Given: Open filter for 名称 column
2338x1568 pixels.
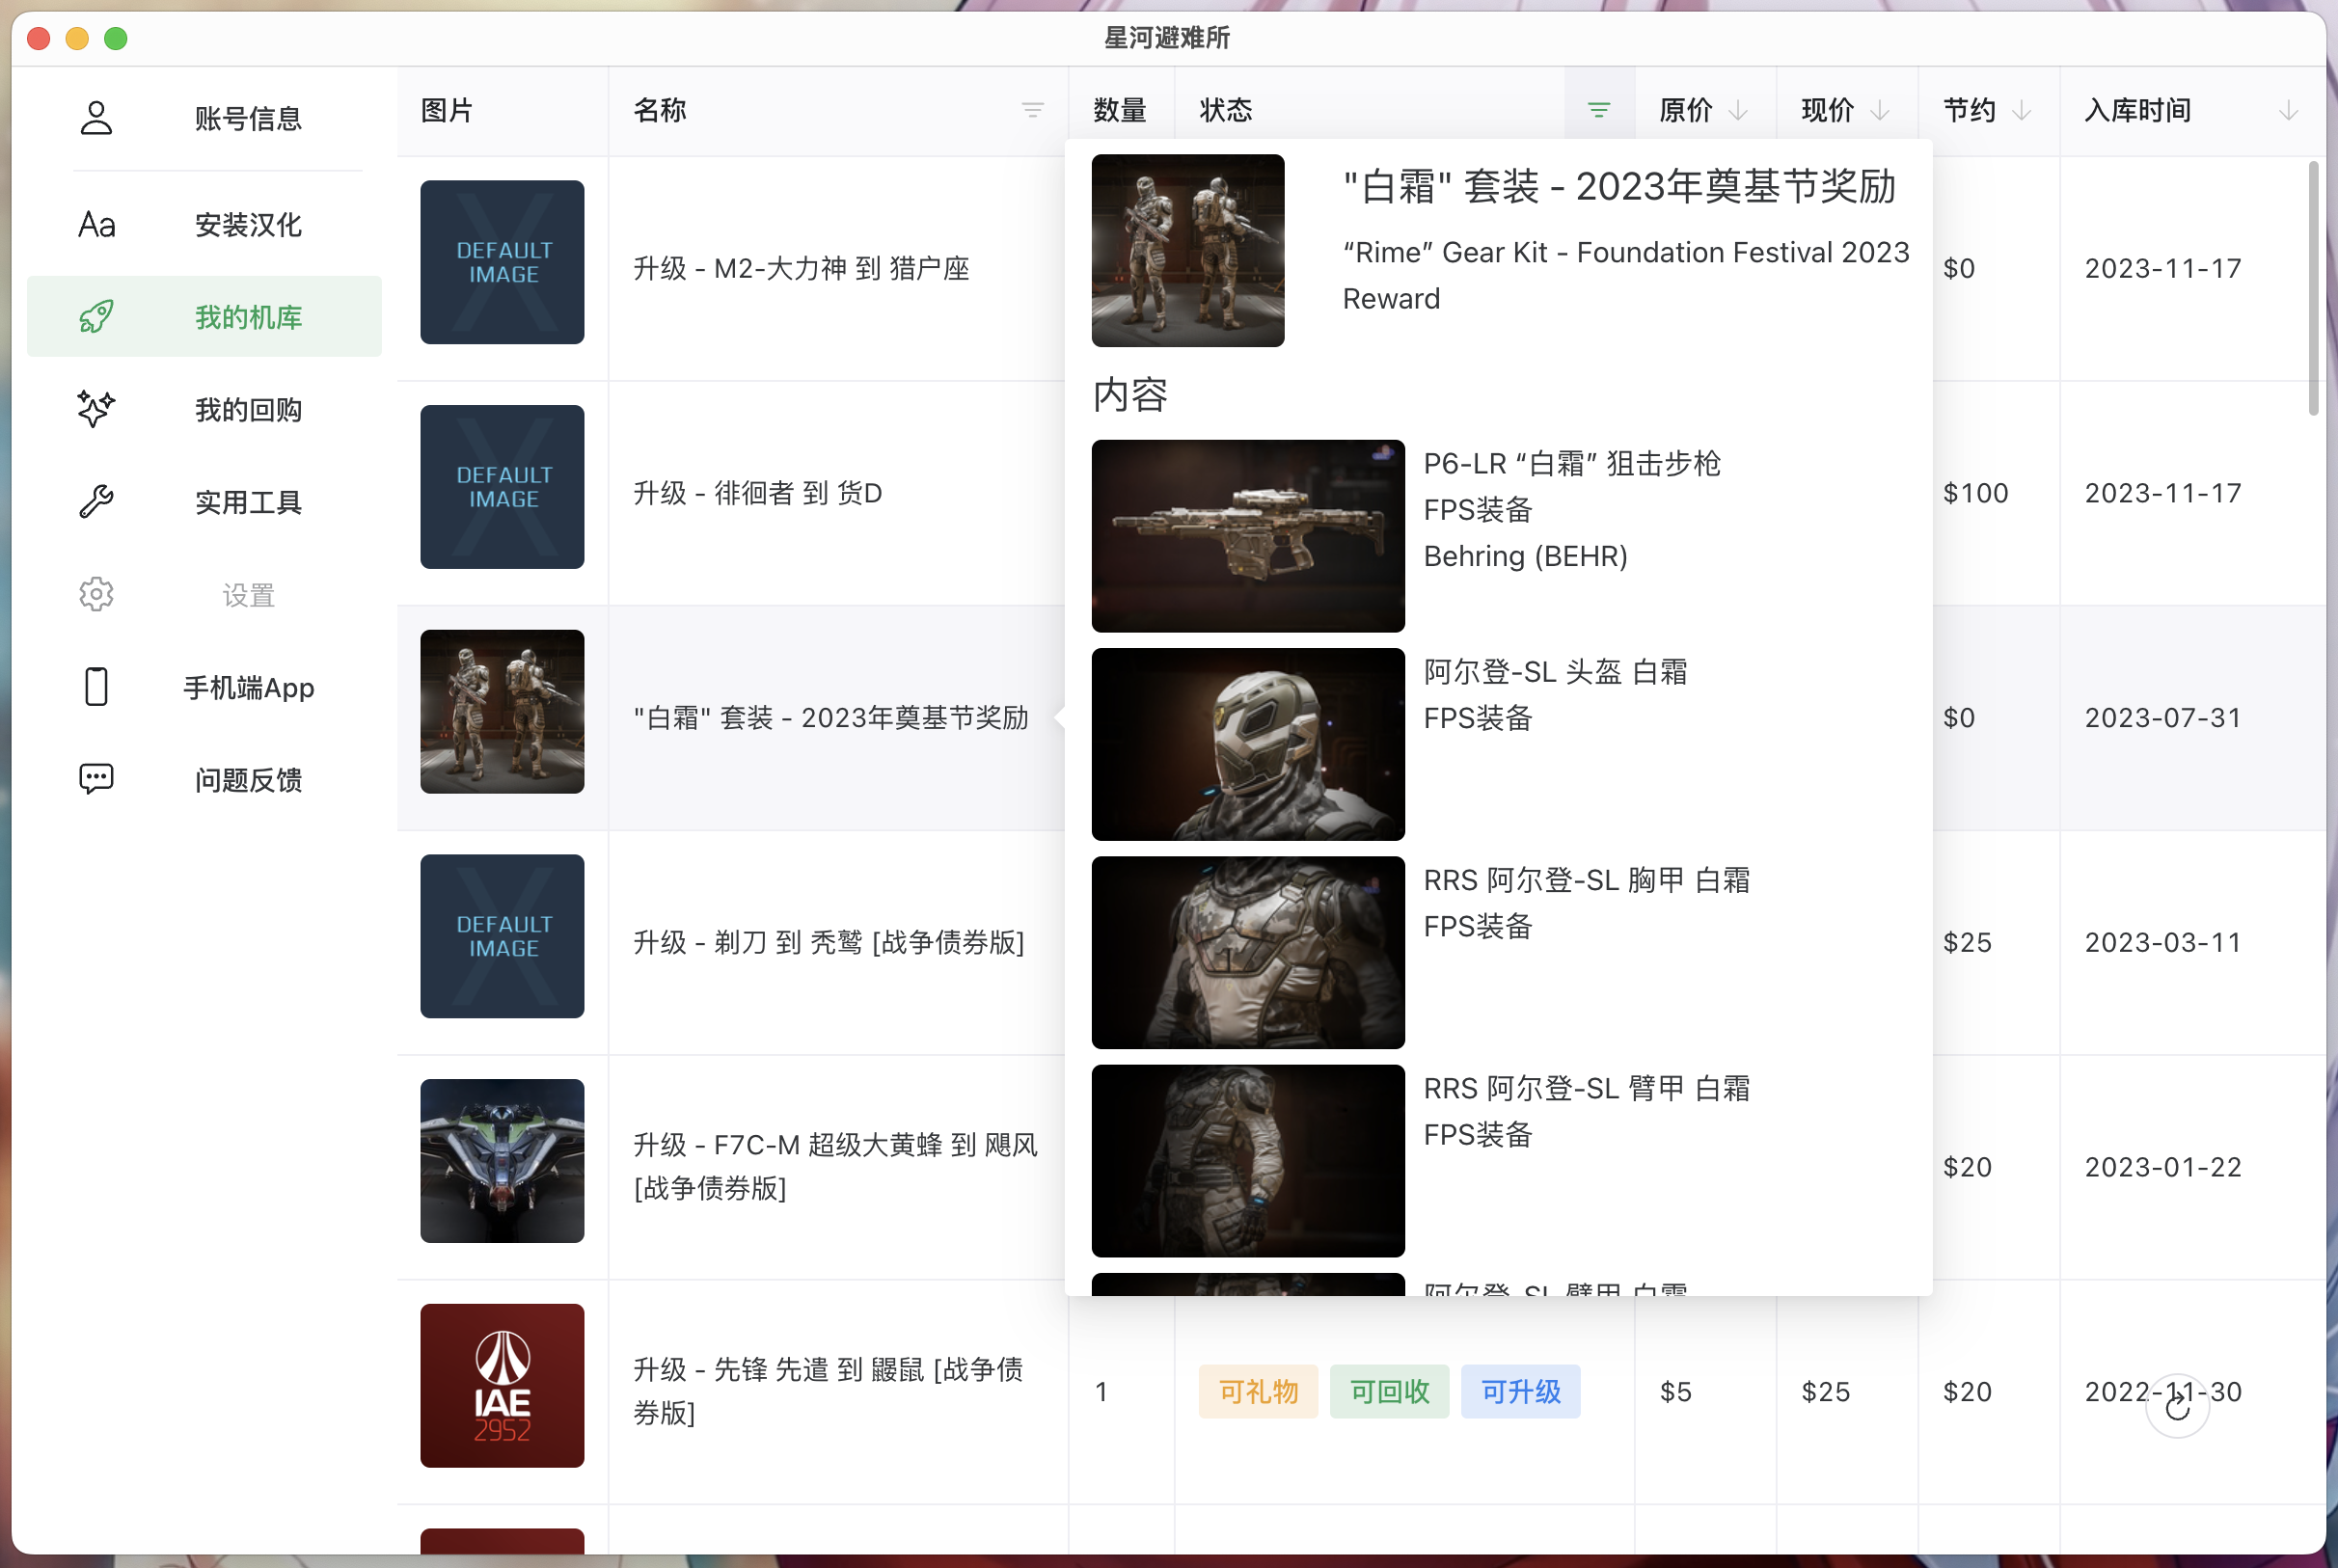Looking at the screenshot, I should 1033,111.
